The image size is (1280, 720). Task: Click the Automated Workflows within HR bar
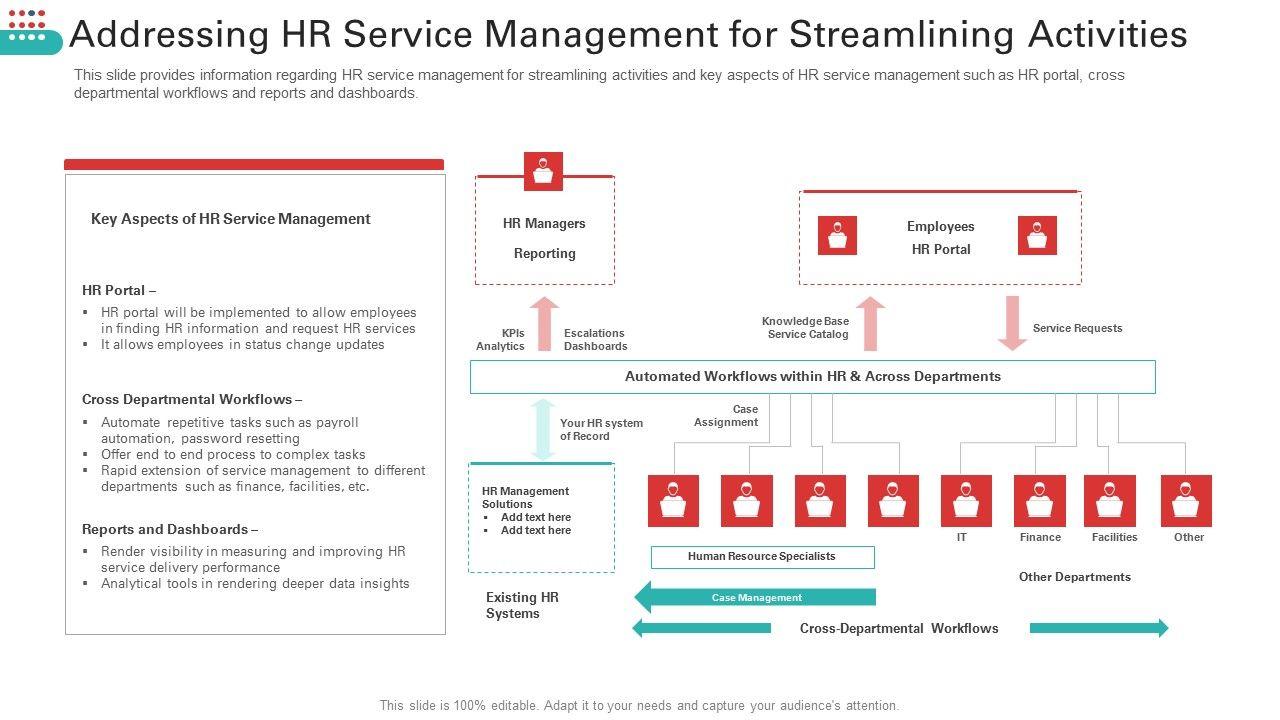[x=813, y=377]
